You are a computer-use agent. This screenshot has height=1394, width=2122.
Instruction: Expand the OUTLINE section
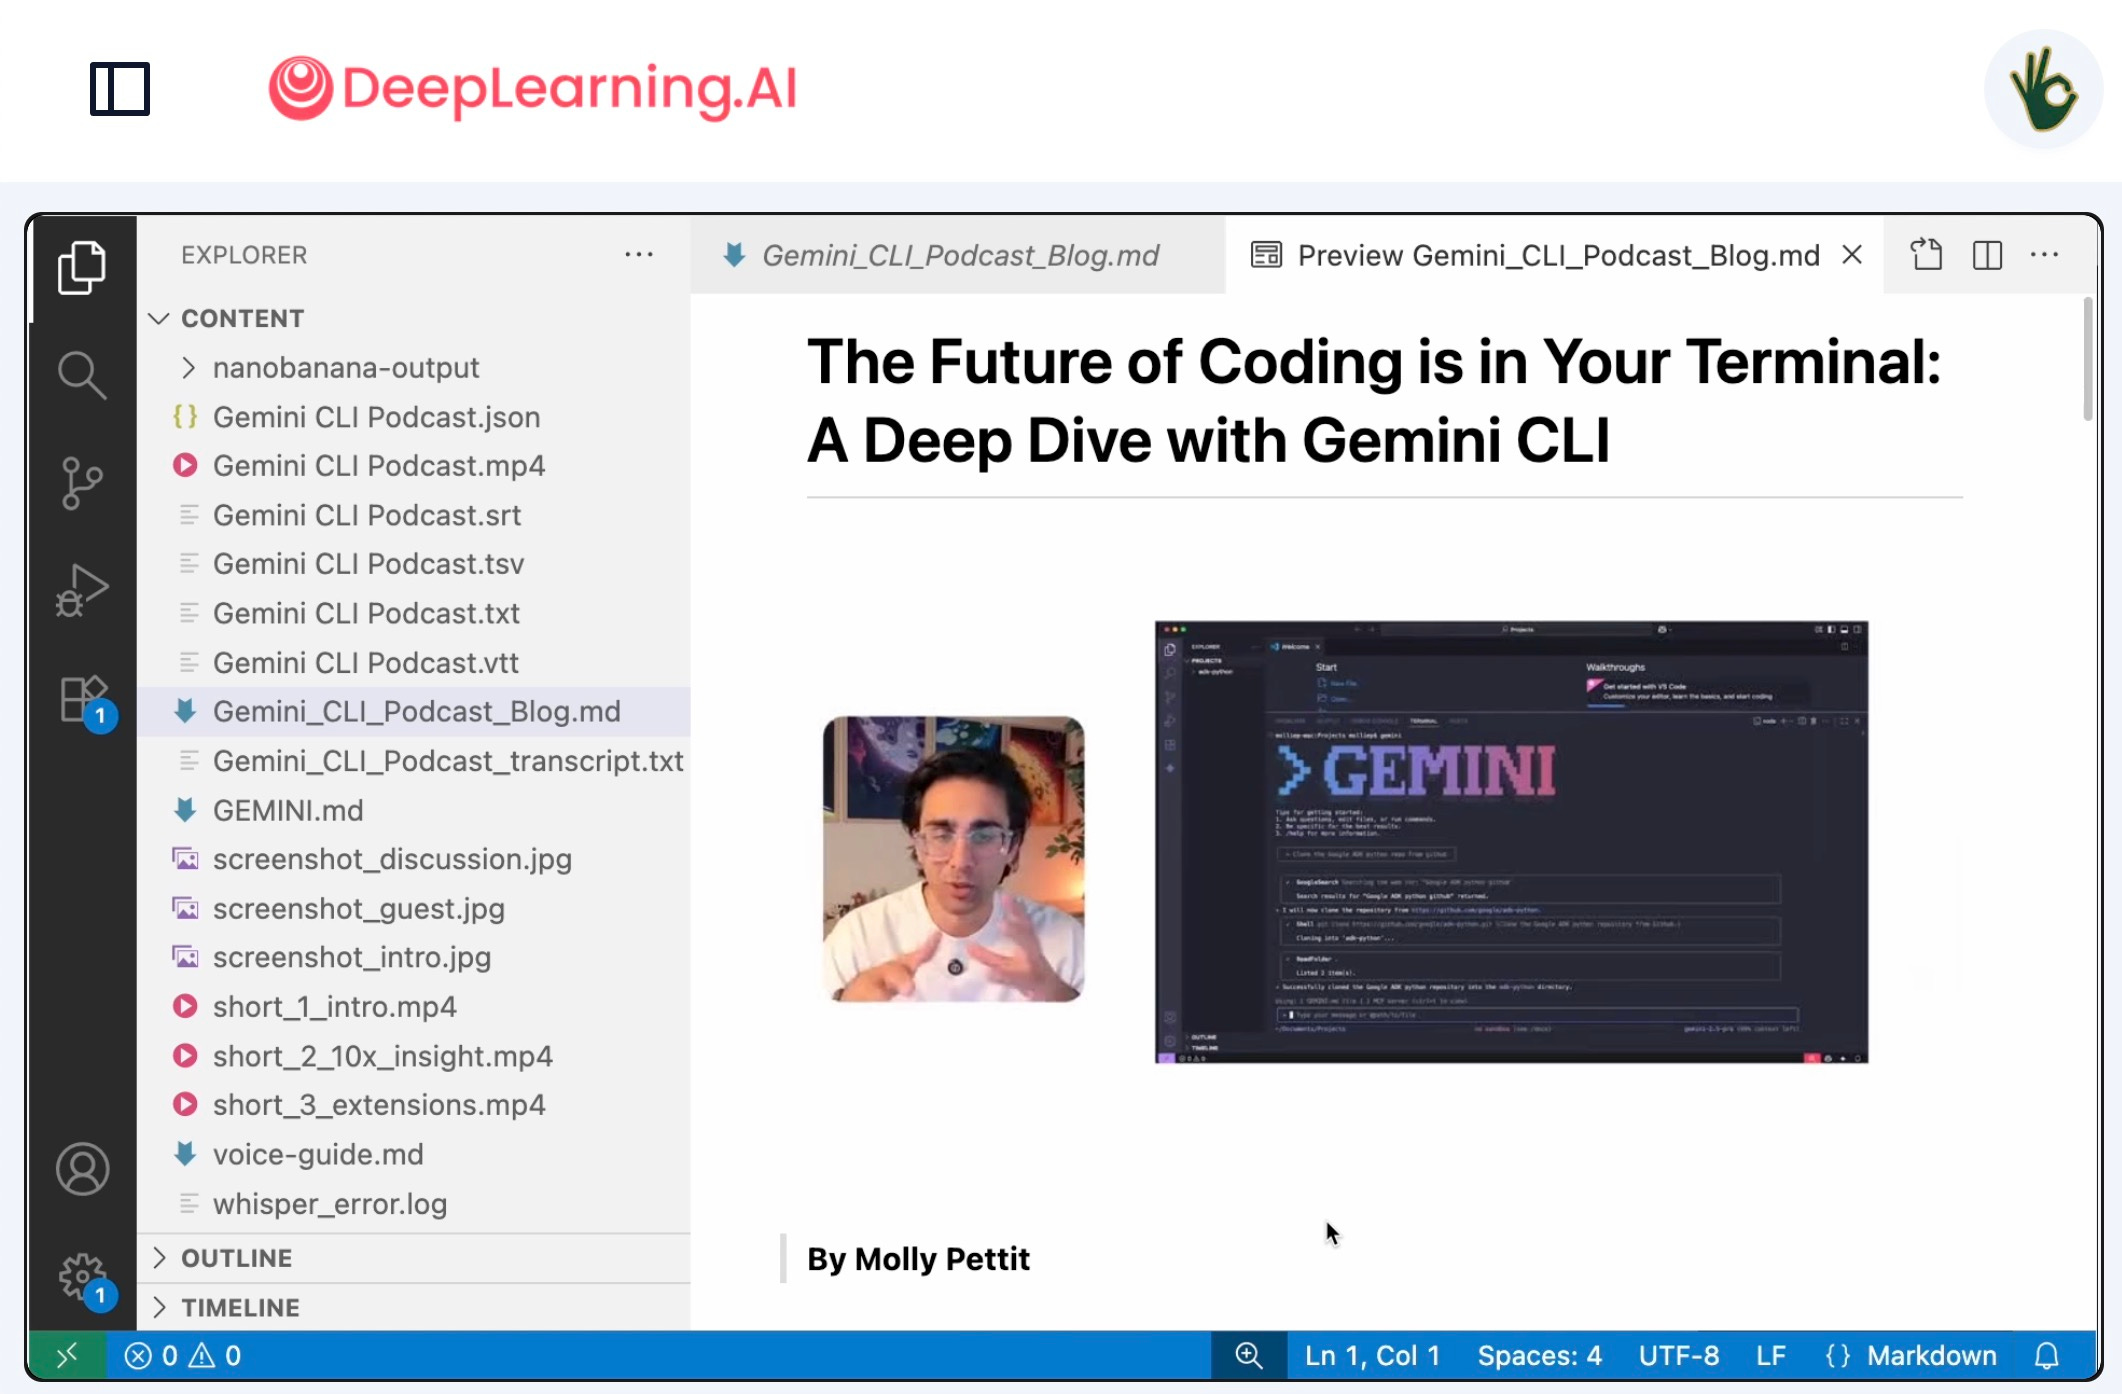(x=413, y=1258)
